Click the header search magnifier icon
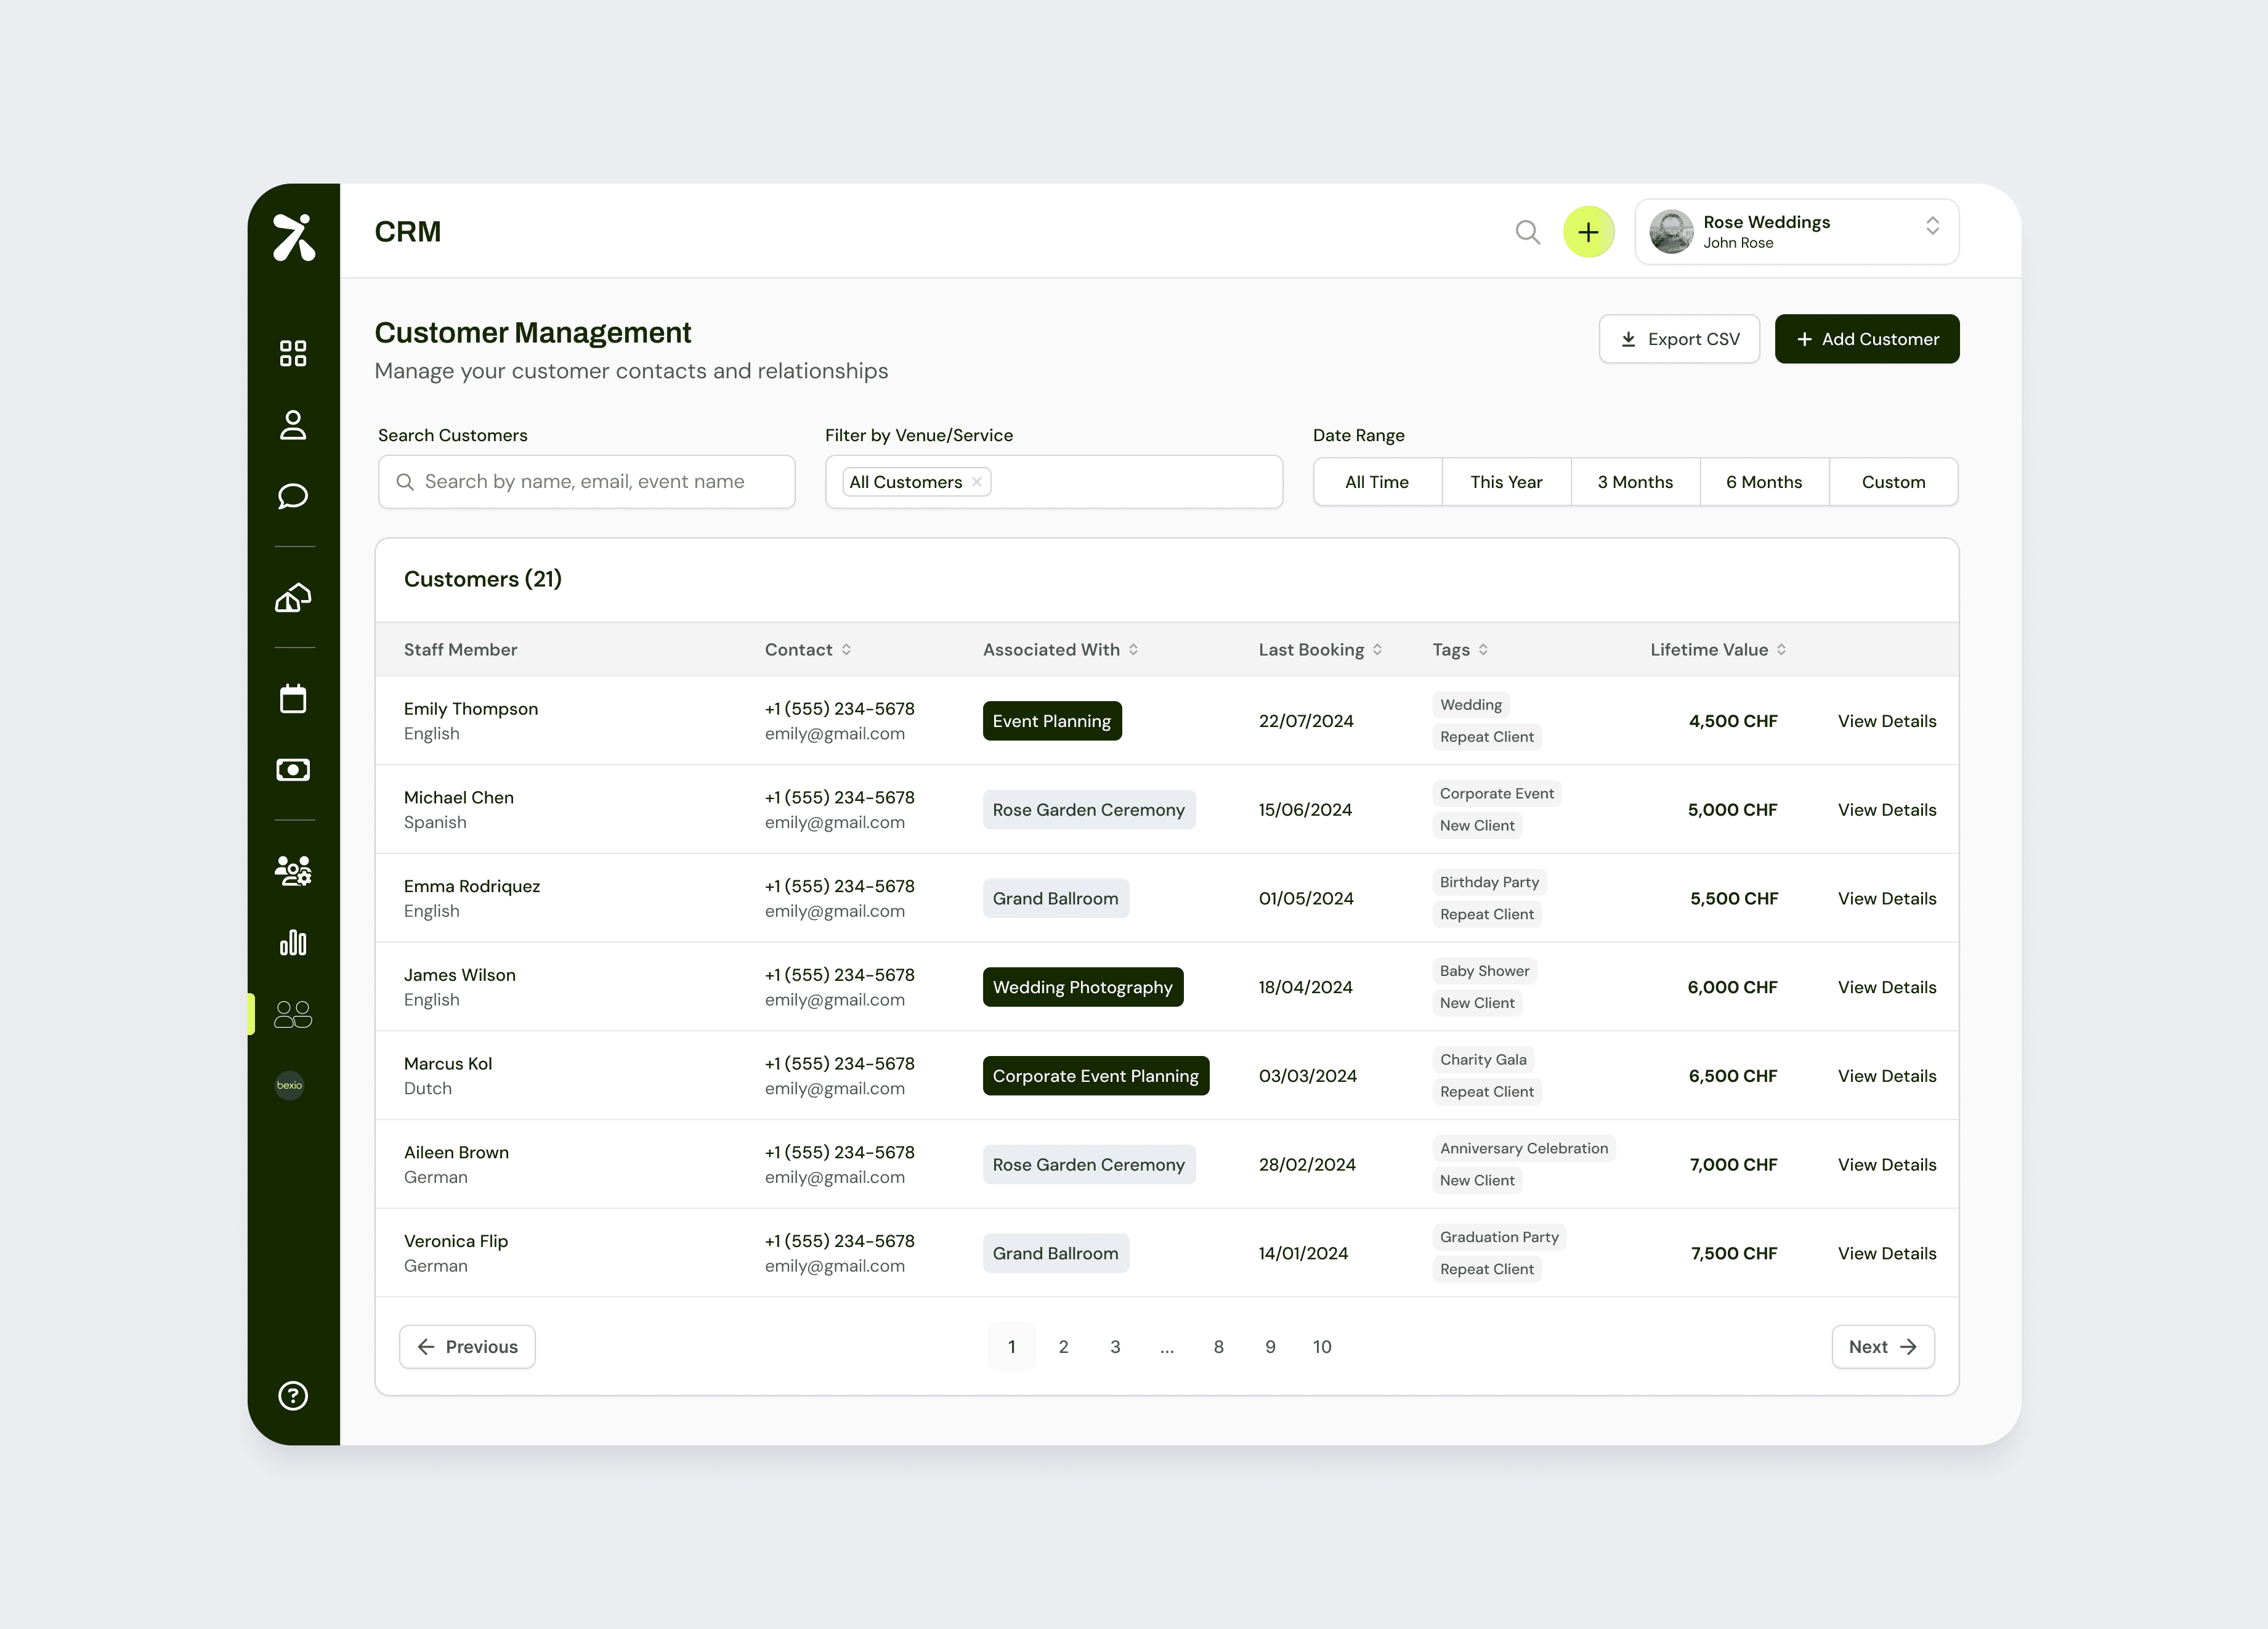2268x1629 pixels. click(x=1527, y=232)
